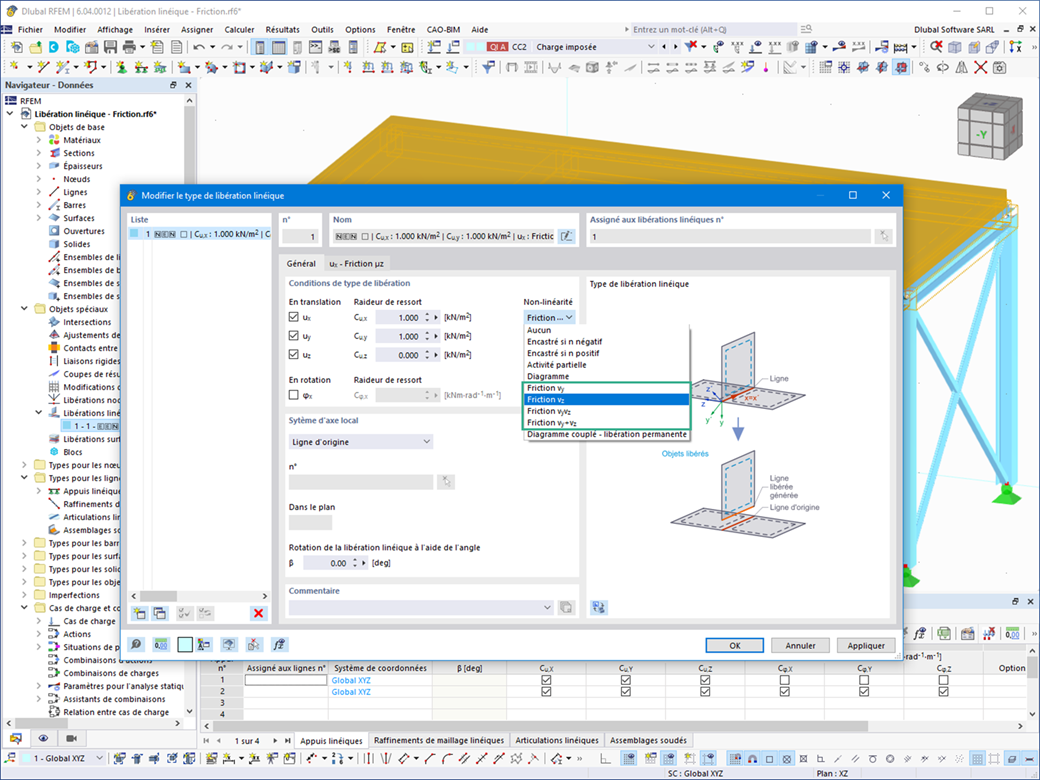The width and height of the screenshot is (1040, 780).
Task: Open 'Ligne d'origine' axis system dropdown
Action: pos(361,442)
